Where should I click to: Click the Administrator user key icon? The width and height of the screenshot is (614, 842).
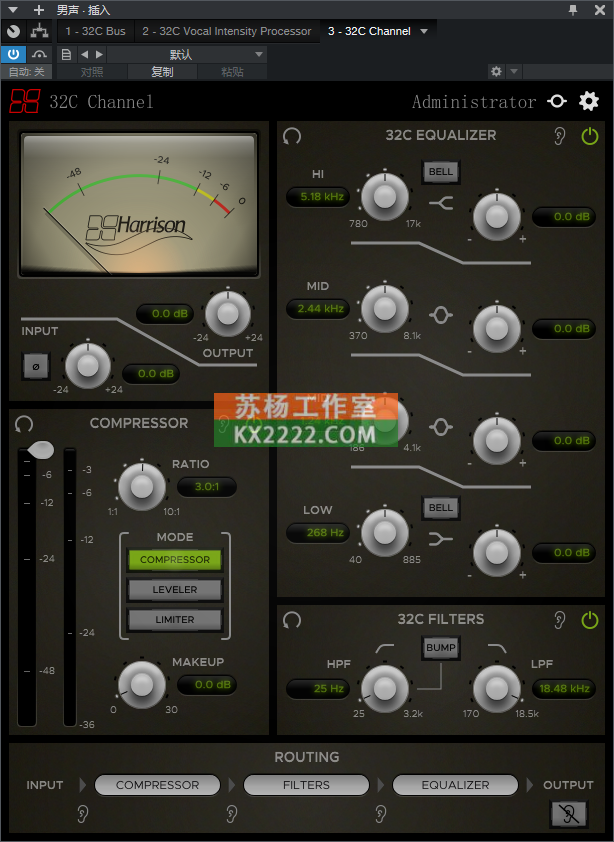tap(557, 101)
